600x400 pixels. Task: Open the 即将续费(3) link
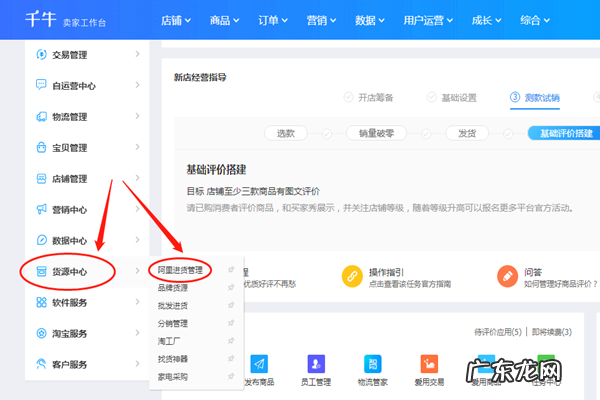(x=552, y=332)
